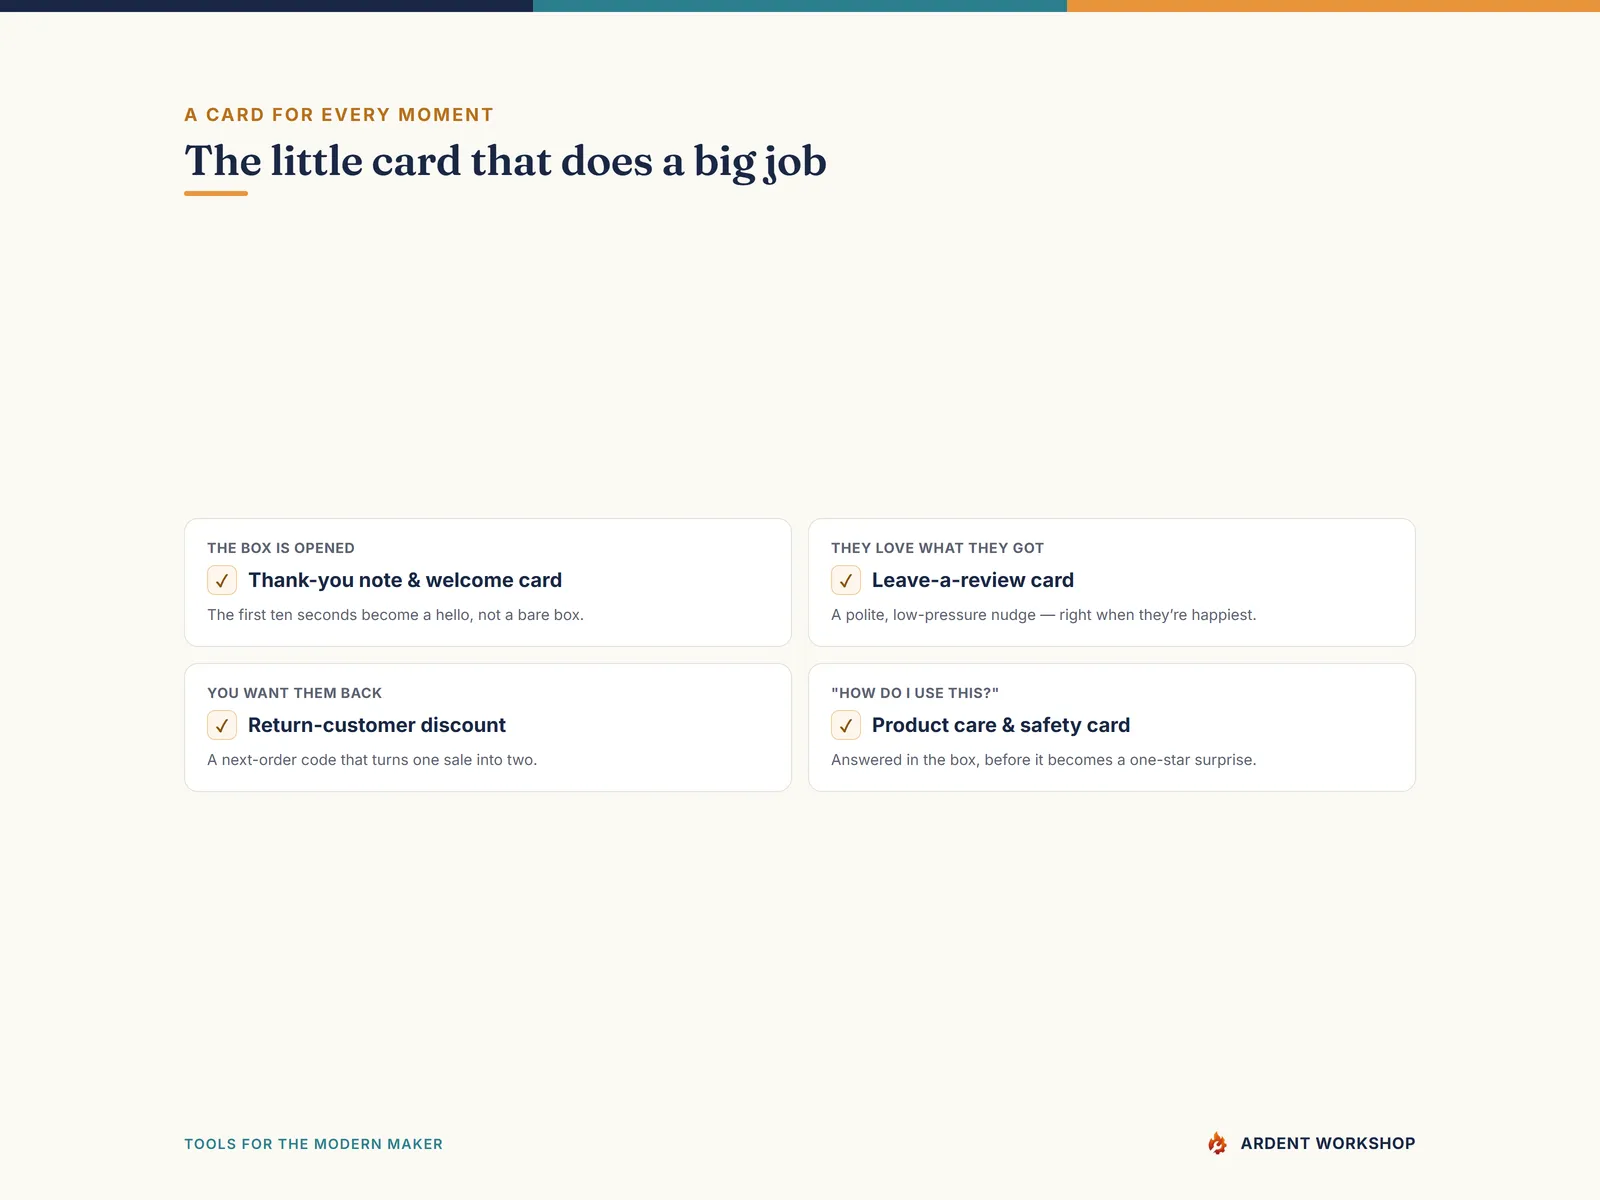This screenshot has height=1200, width=1600.
Task: Click the Product care & safety card heading
Action: point(1001,725)
